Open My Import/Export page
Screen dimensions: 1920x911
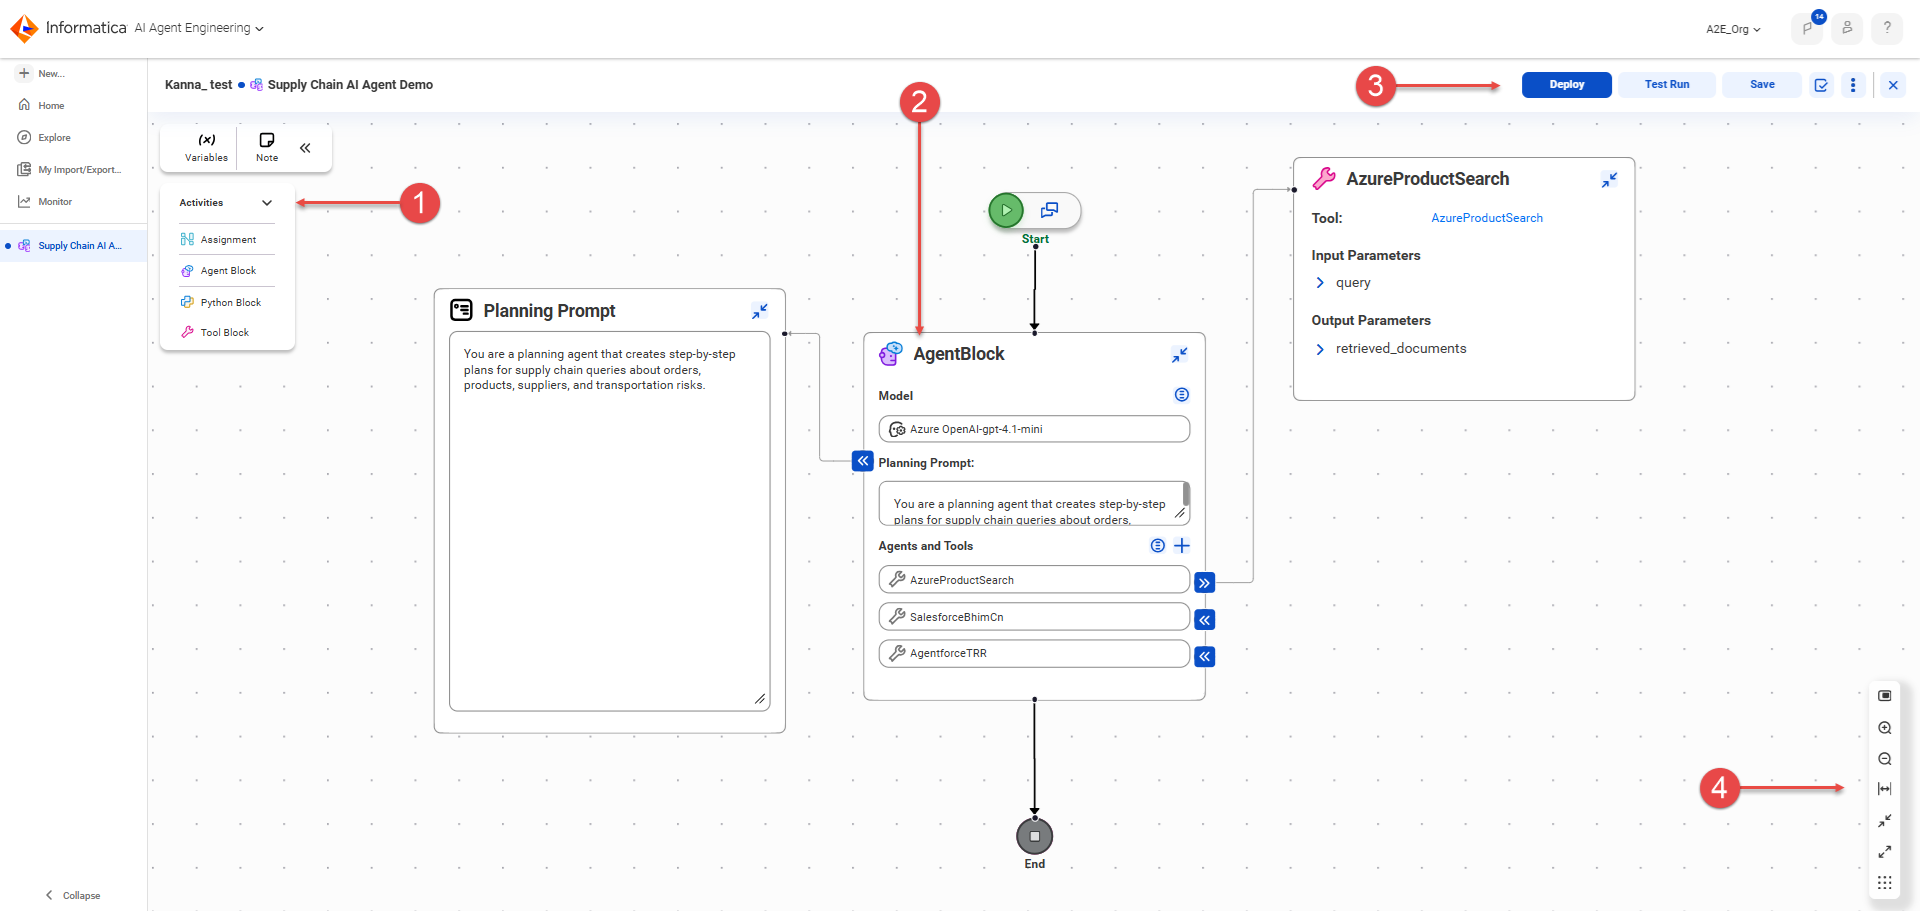click(x=70, y=170)
